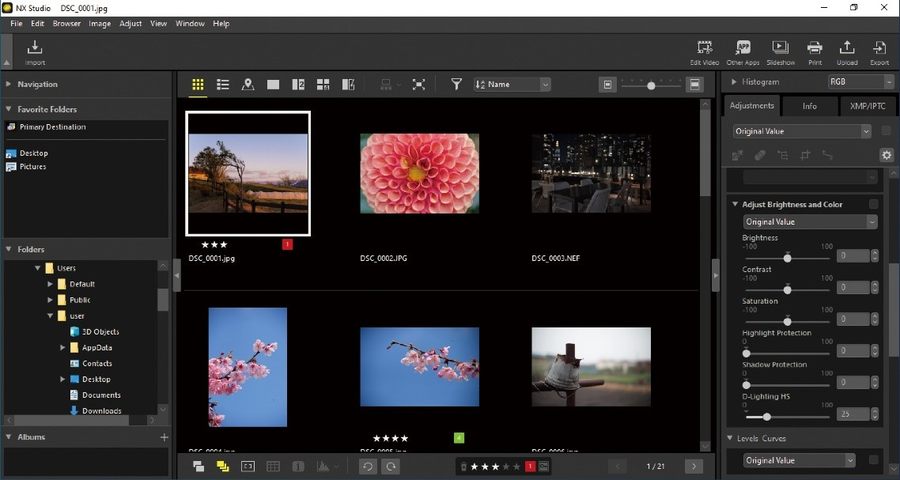Click the add album plus button
The width and height of the screenshot is (900, 480).
[164, 437]
